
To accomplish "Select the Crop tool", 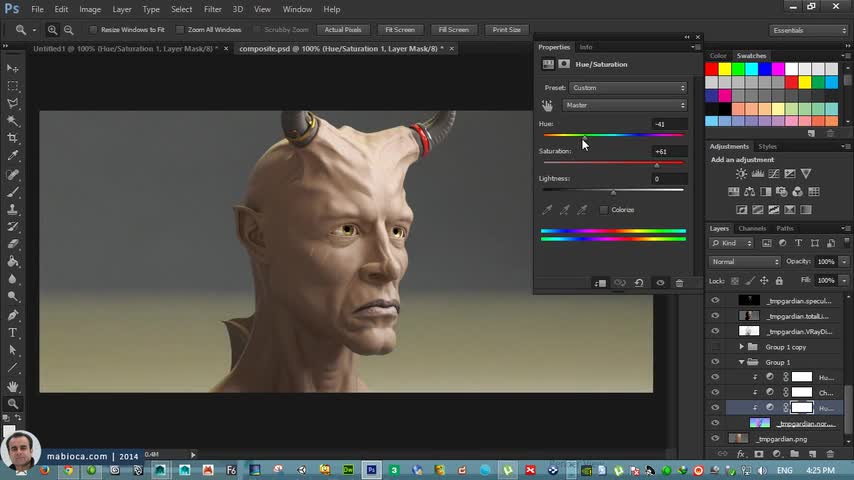I will [13, 138].
